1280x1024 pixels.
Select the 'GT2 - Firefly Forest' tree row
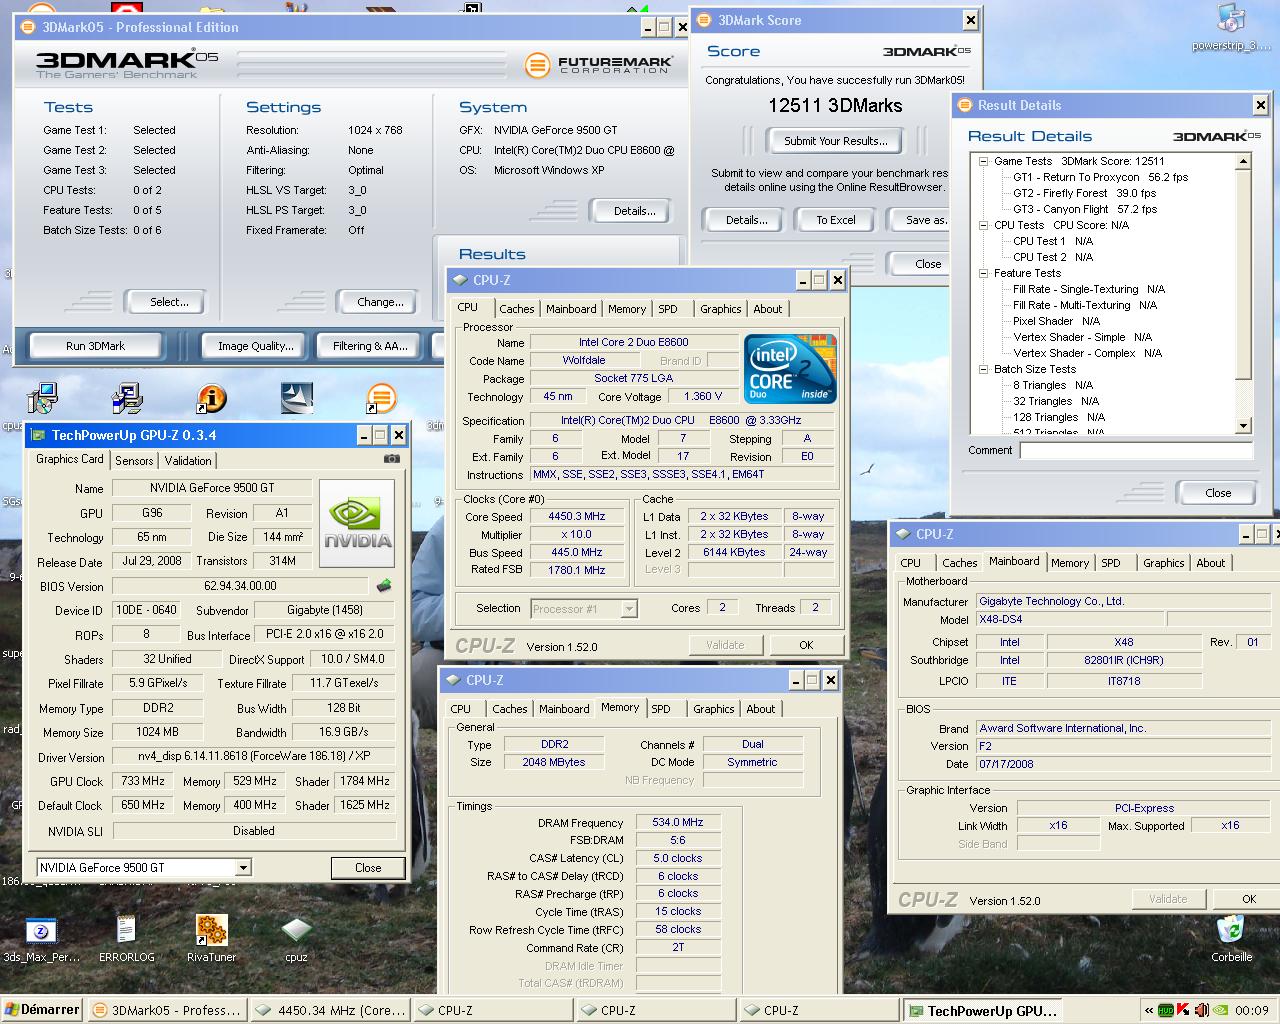click(1084, 193)
